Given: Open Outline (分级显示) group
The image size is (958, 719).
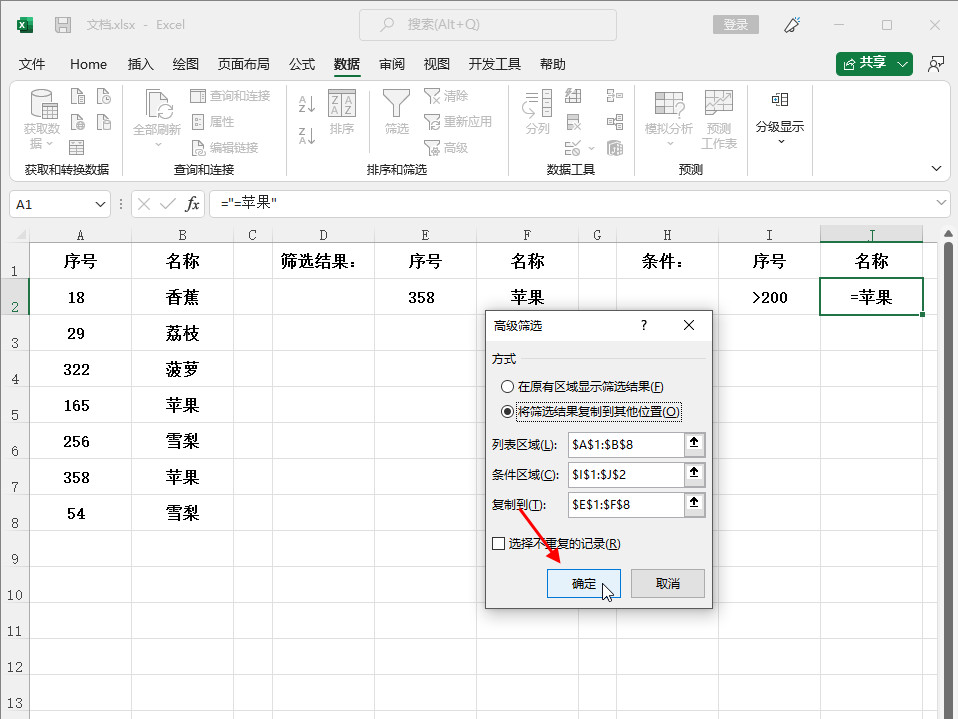Looking at the screenshot, I should coord(780,119).
